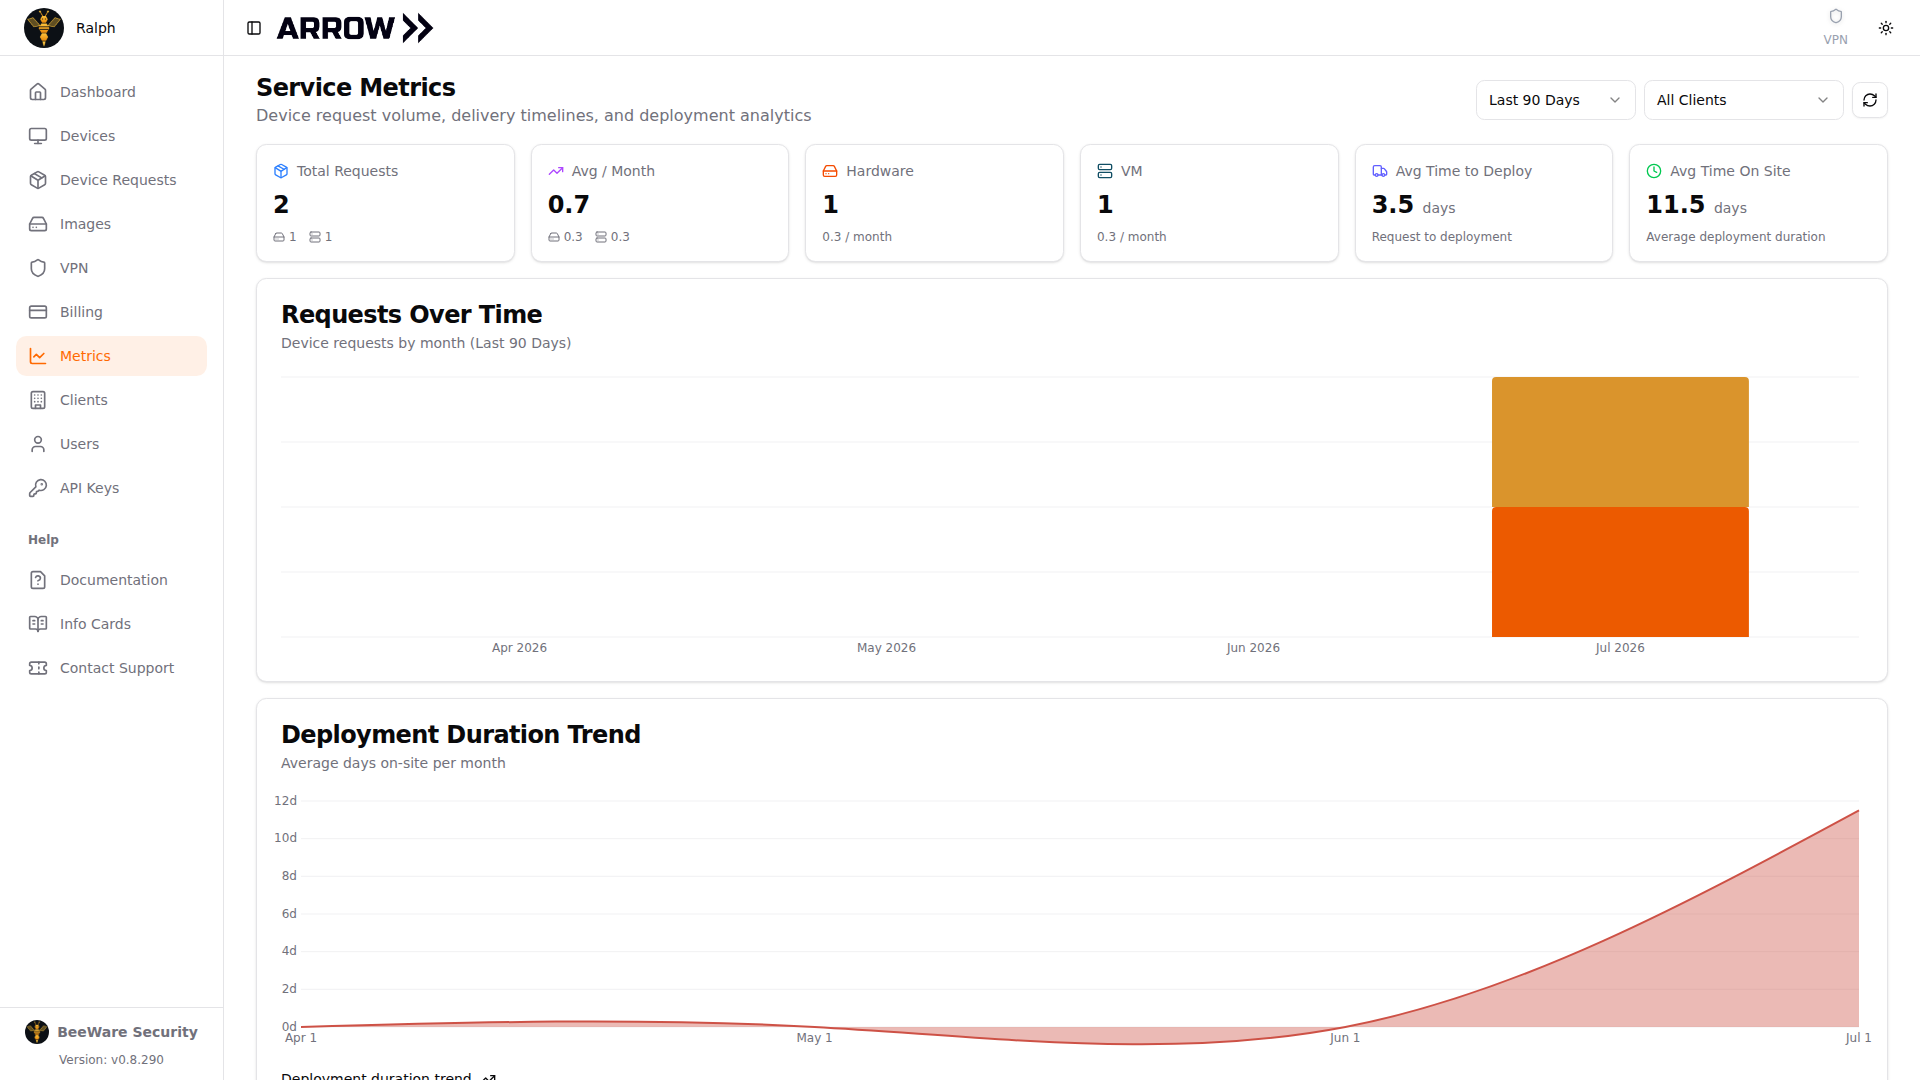Viewport: 1920px width, 1080px height.
Task: Click the Info Cards book icon
Action: pyautogui.click(x=38, y=624)
